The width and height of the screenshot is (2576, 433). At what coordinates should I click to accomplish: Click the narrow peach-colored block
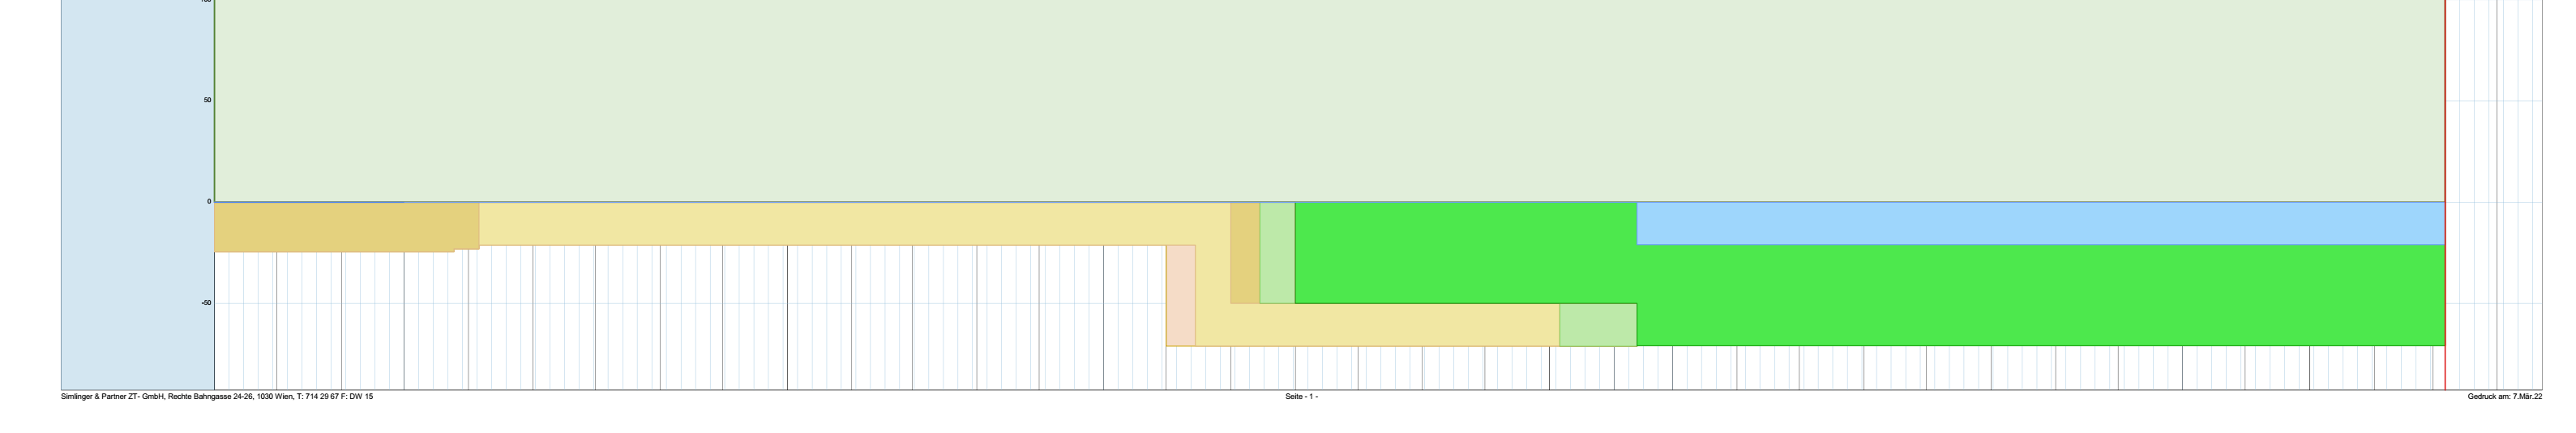pyautogui.click(x=1181, y=295)
